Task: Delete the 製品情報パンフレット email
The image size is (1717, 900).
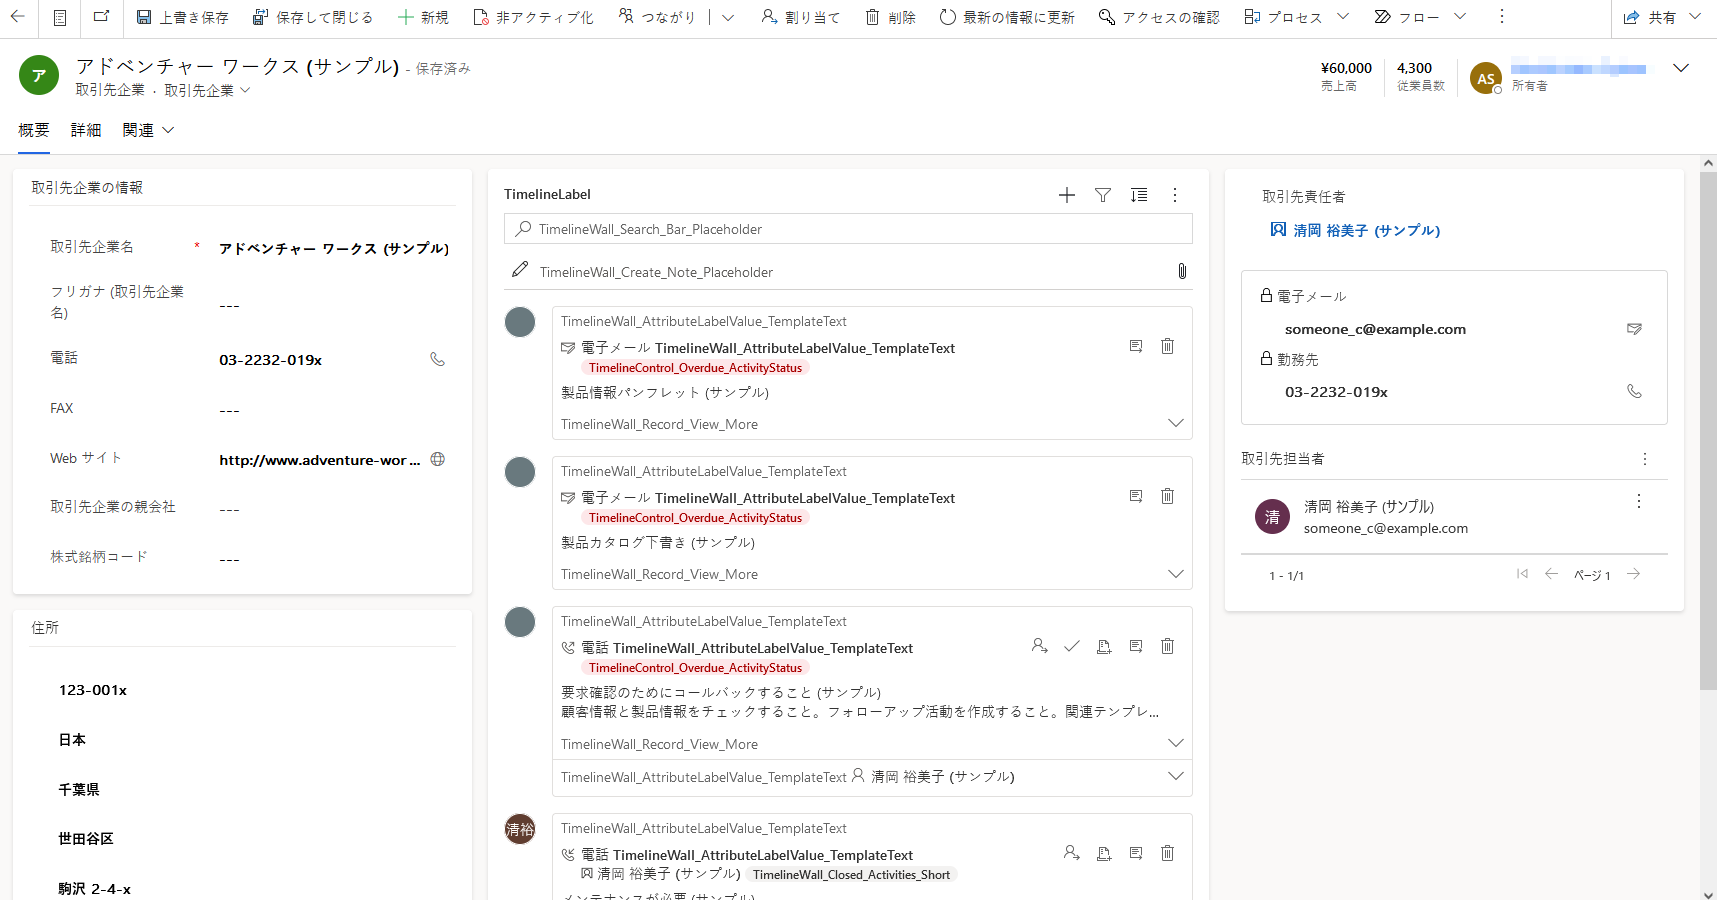Action: 1167,346
